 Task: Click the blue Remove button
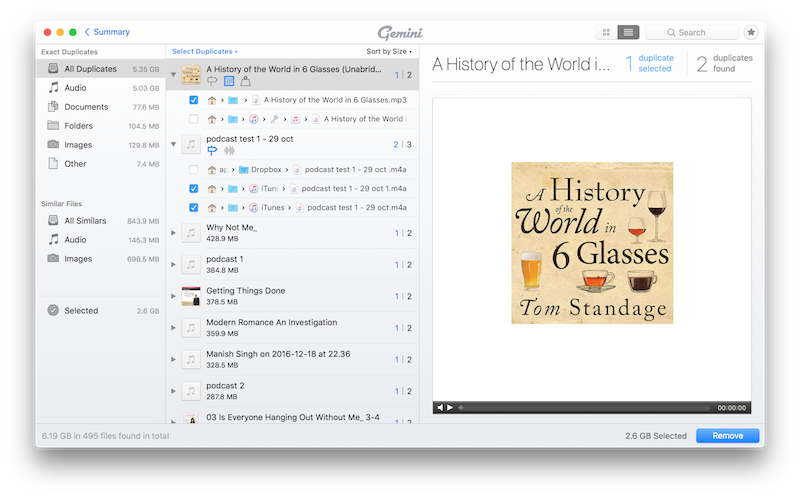pos(727,436)
